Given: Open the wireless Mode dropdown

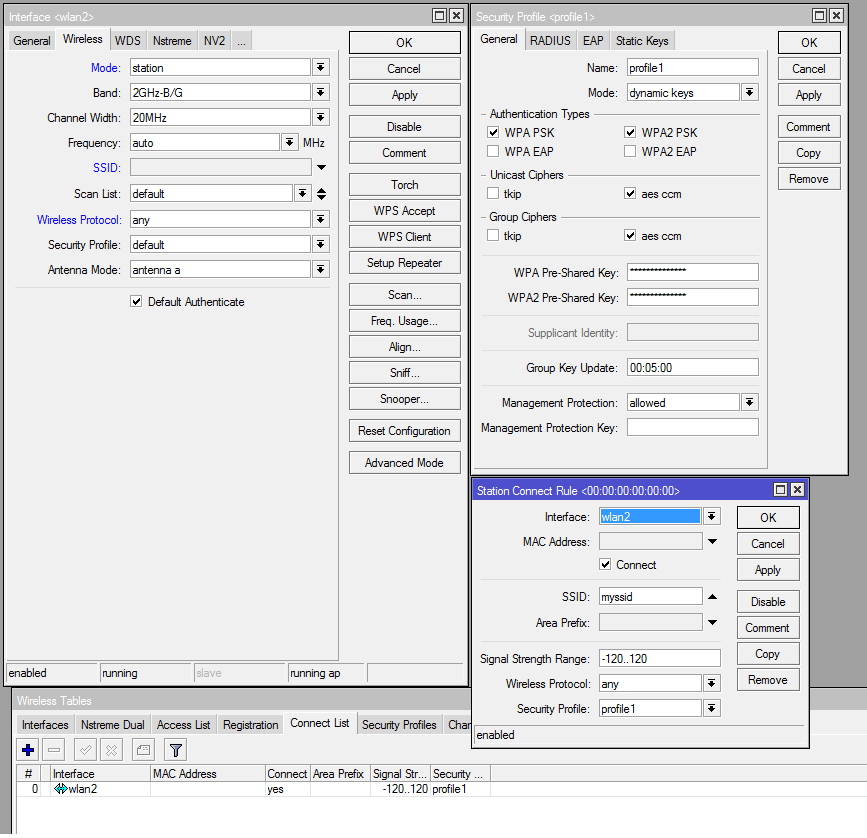Looking at the screenshot, I should click(320, 68).
